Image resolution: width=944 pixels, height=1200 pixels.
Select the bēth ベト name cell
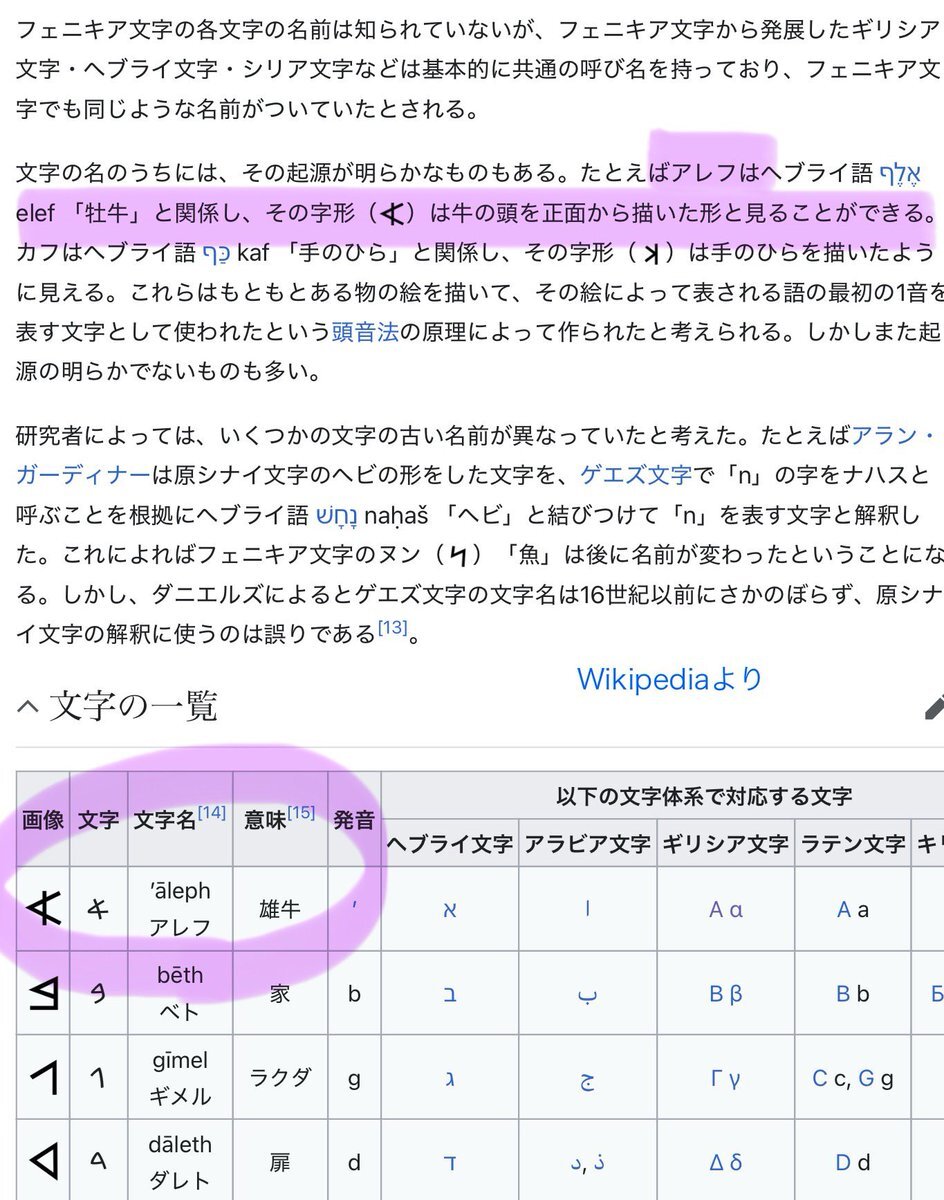tap(180, 993)
